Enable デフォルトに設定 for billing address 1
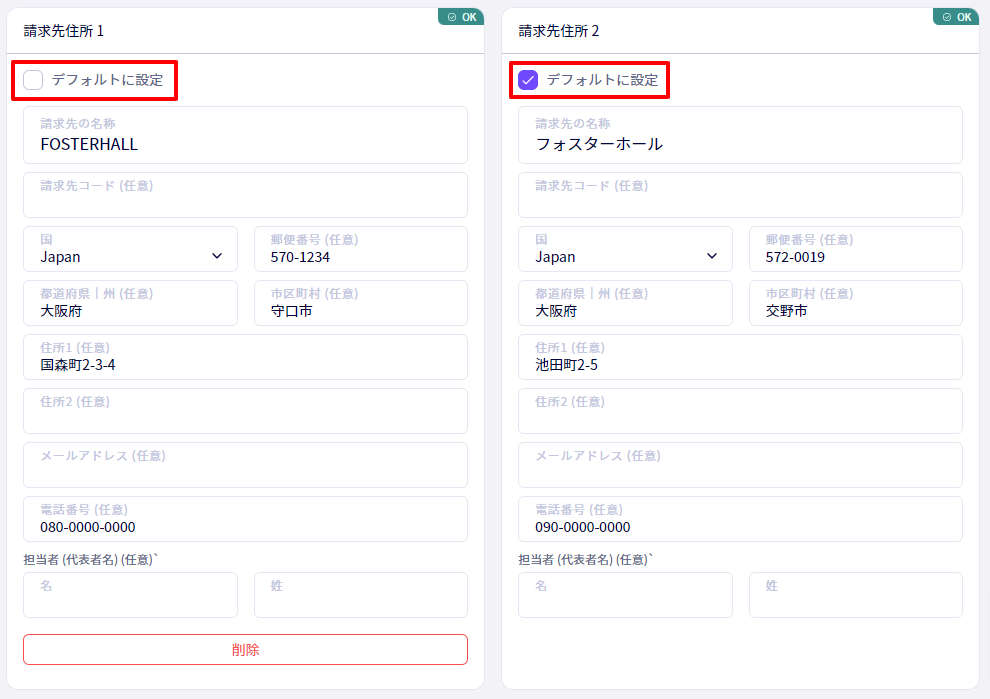The height and width of the screenshot is (699, 990). [x=33, y=80]
